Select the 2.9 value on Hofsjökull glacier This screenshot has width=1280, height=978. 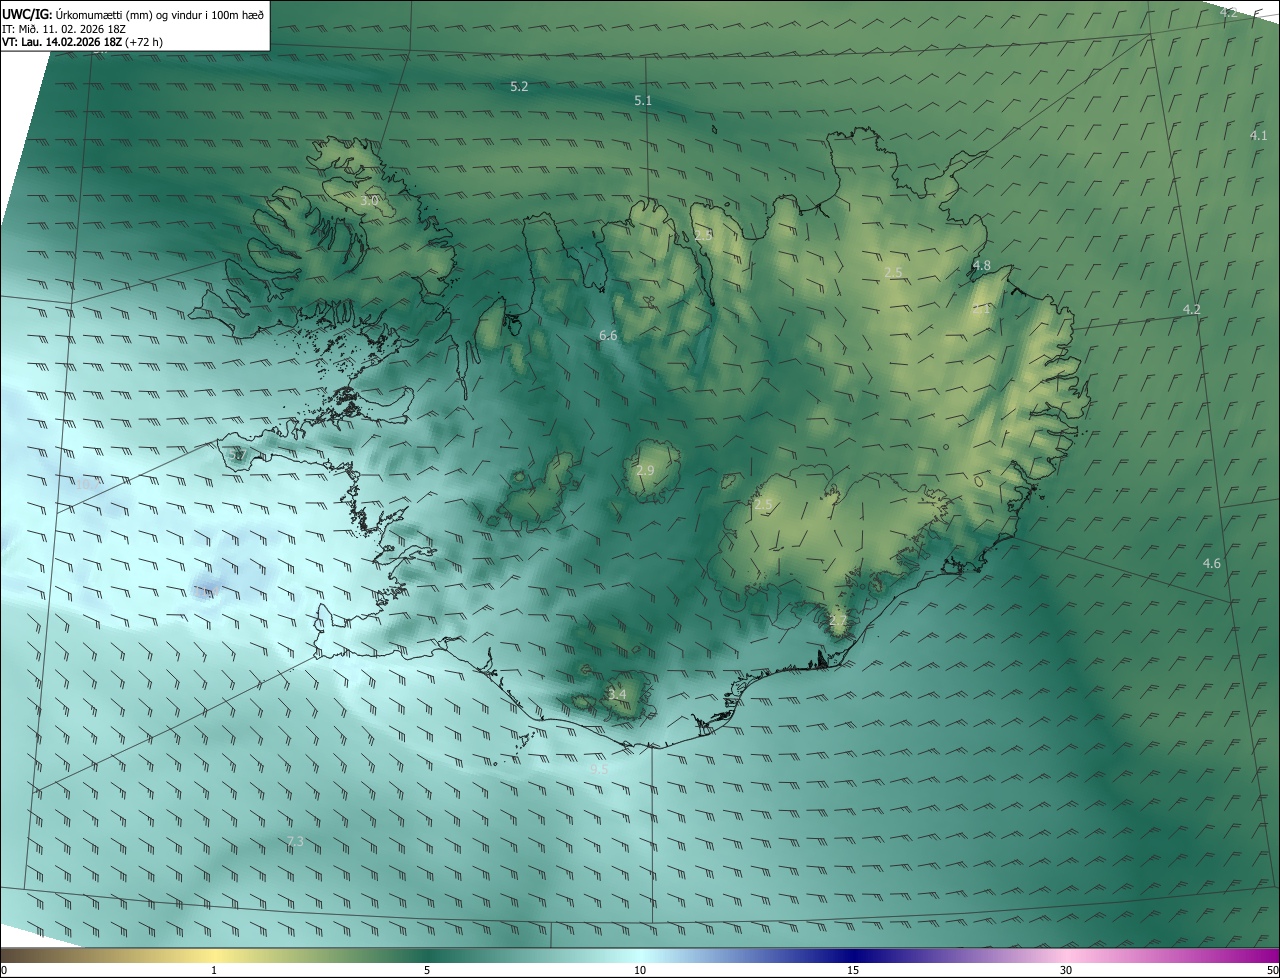click(645, 471)
